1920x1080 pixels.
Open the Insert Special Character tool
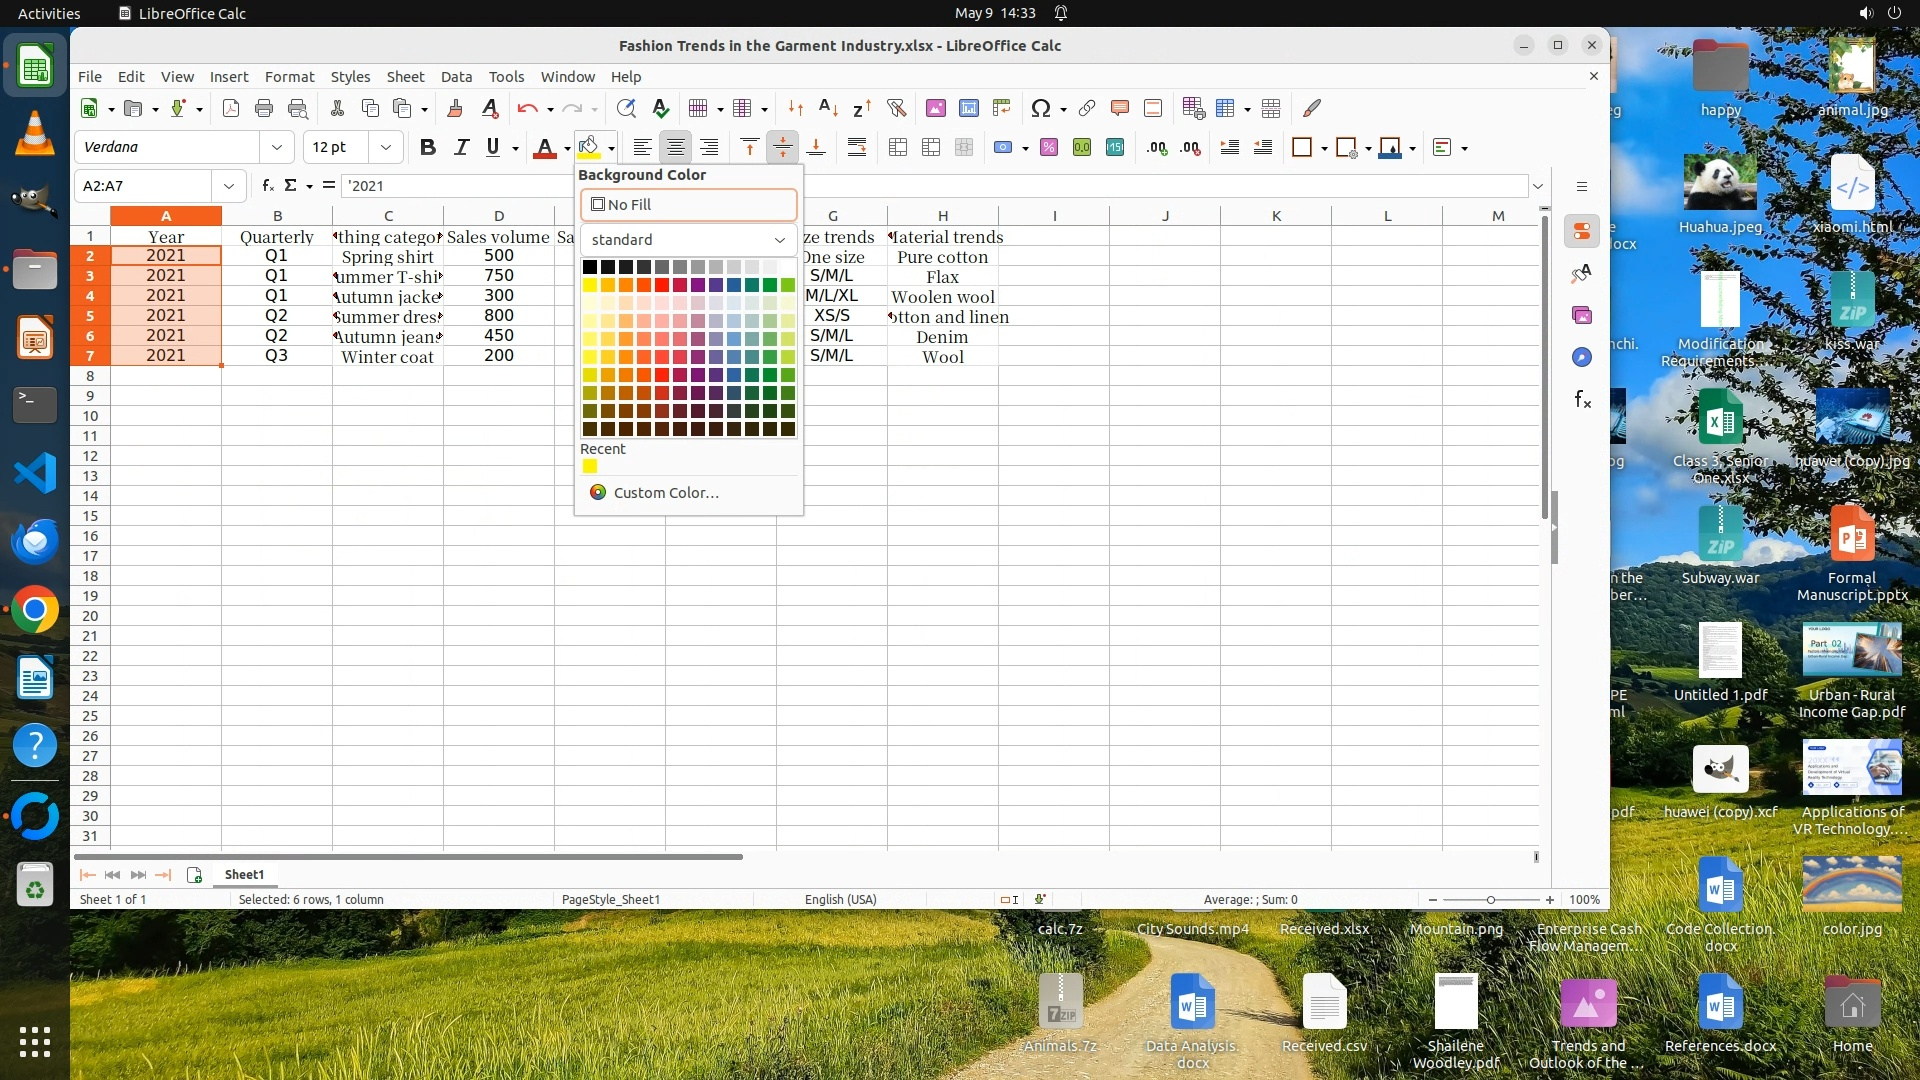pos(1040,108)
